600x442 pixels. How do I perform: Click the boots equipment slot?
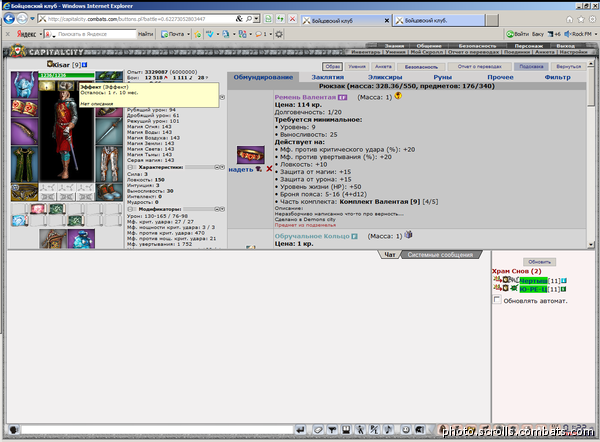coord(109,192)
